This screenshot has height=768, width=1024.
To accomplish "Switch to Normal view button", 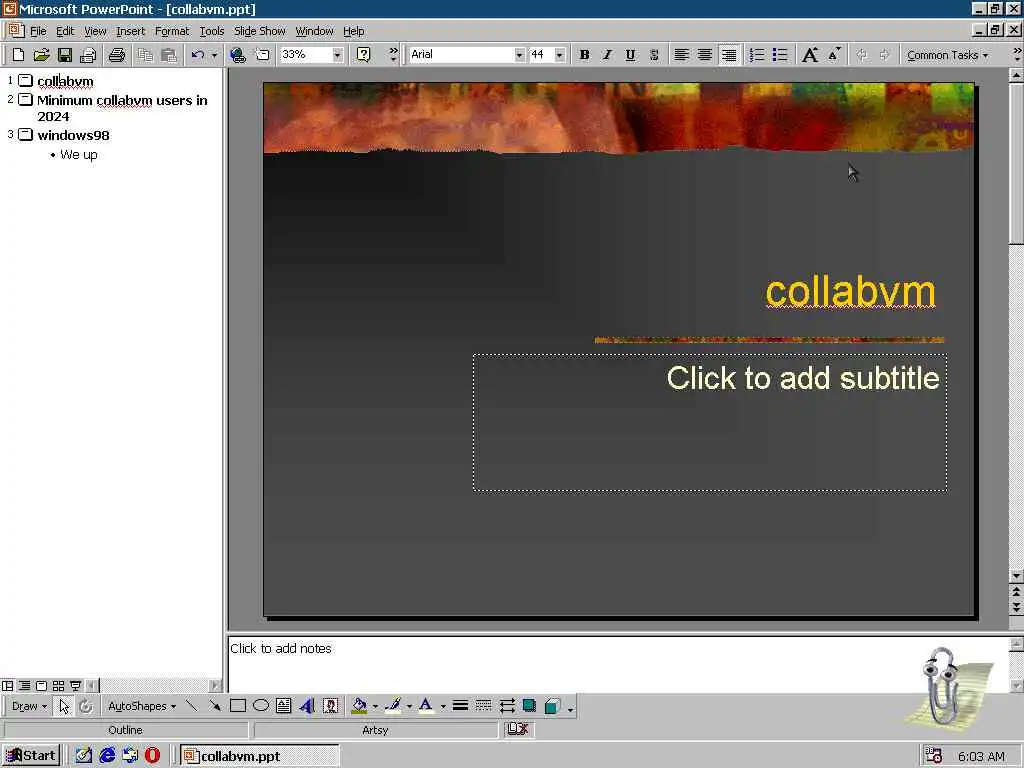I will coord(8,686).
